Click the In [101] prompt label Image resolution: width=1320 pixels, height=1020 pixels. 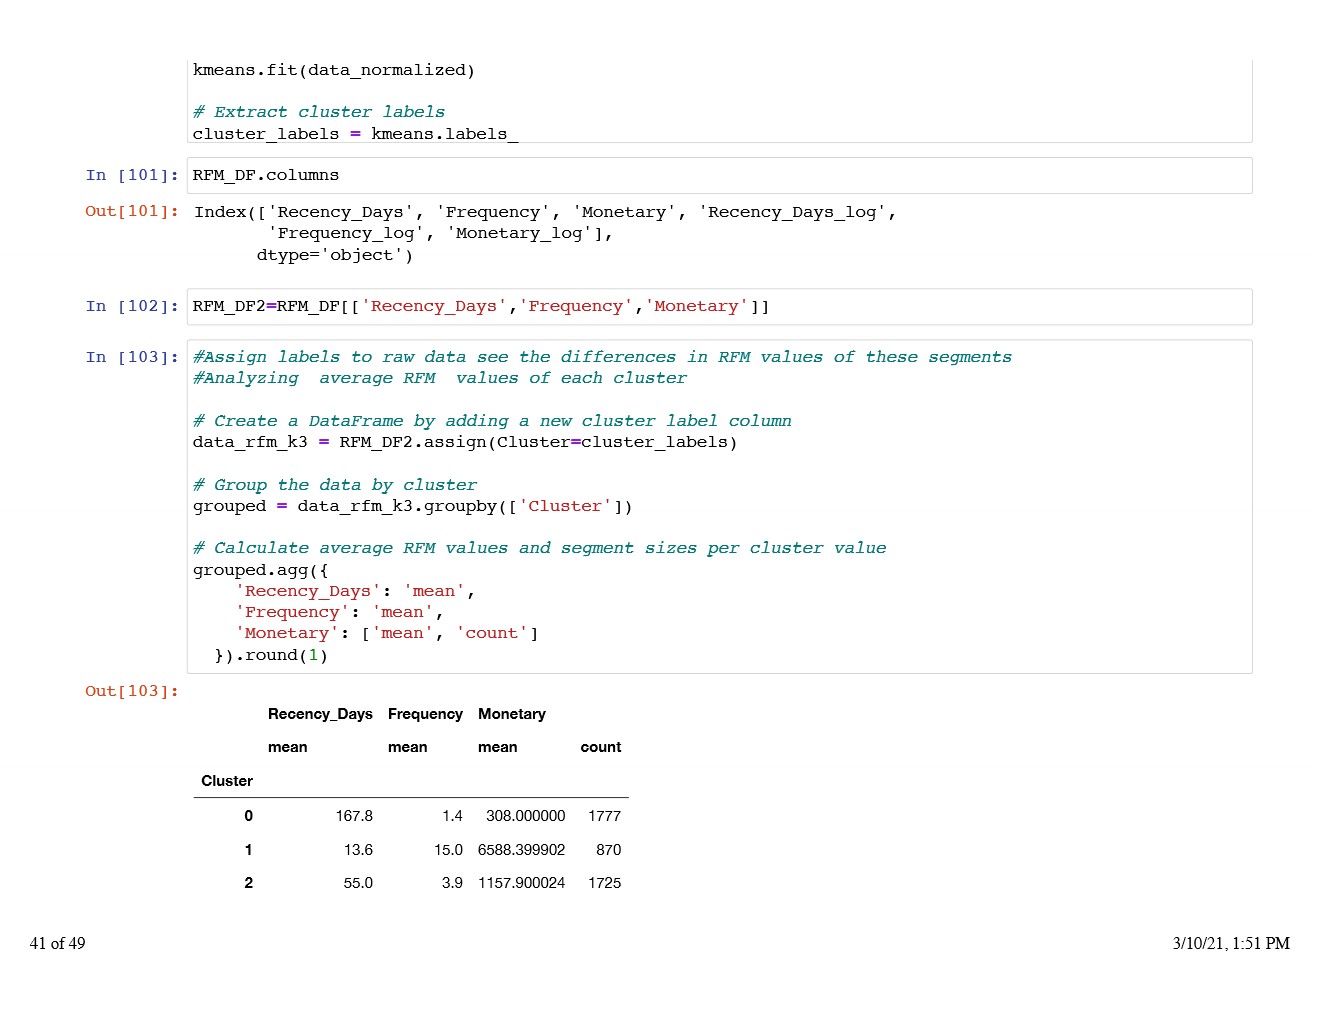[x=132, y=175]
